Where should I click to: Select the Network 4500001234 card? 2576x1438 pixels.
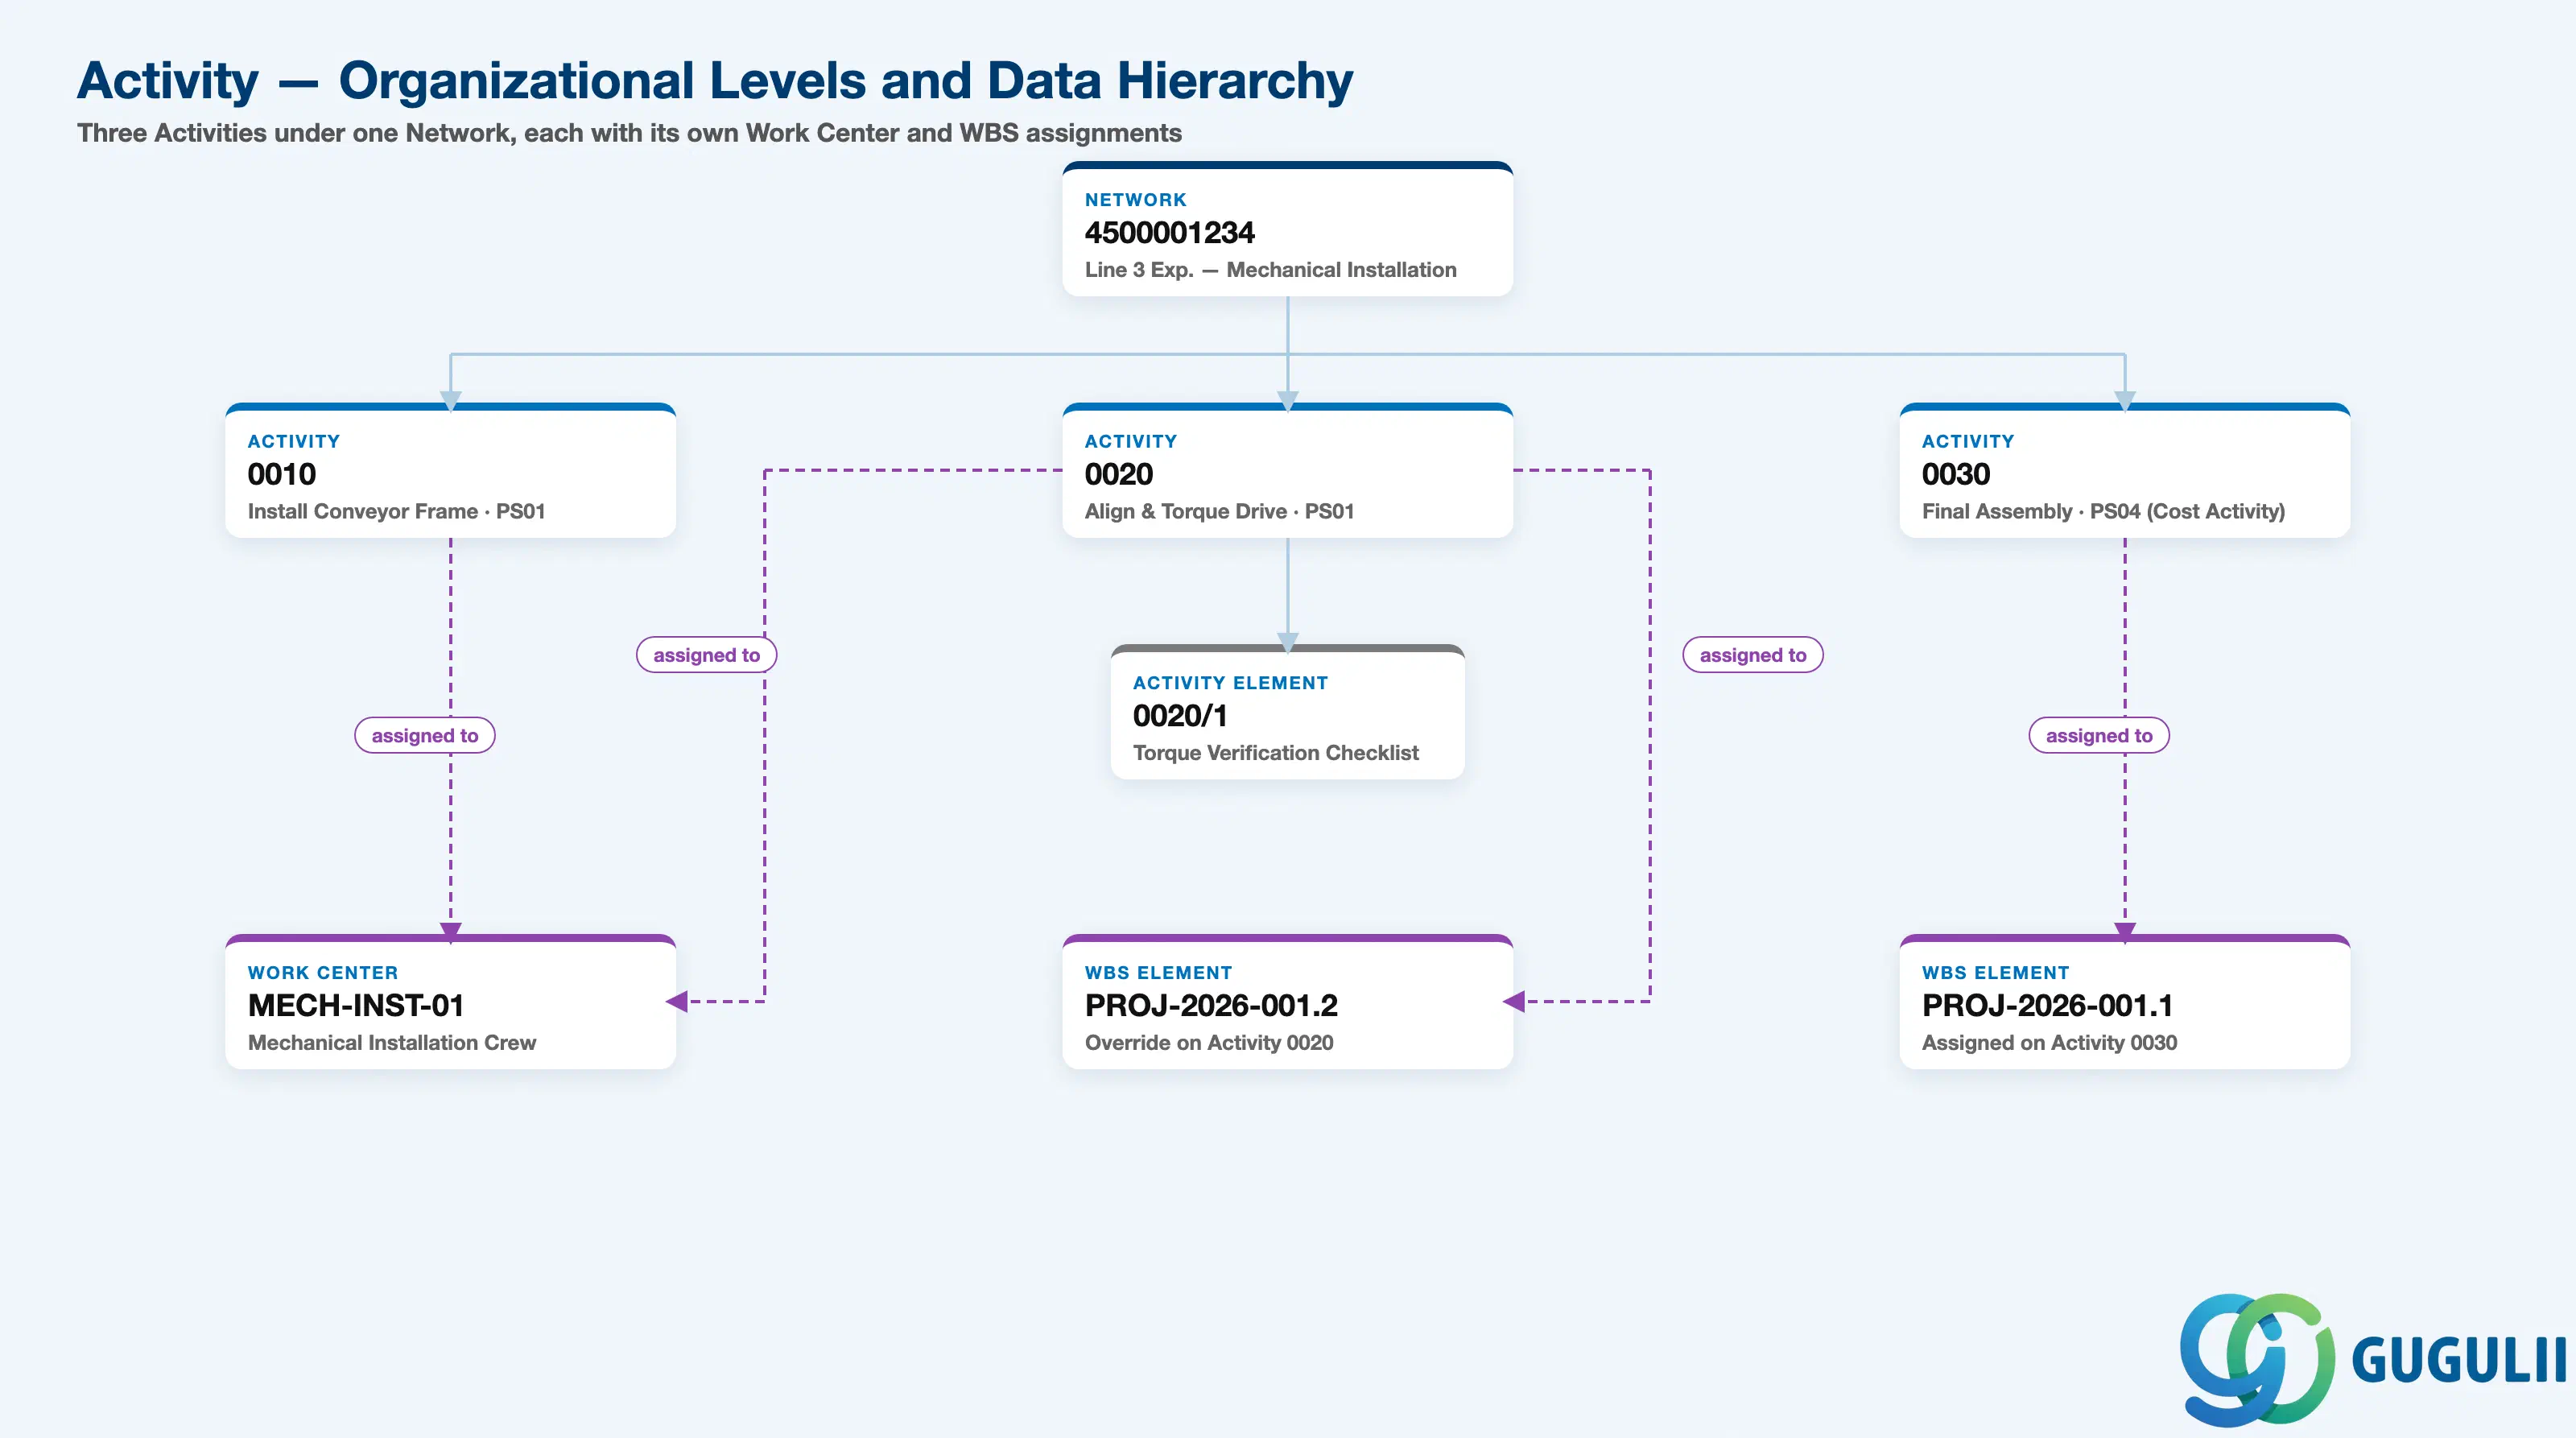tap(1287, 229)
